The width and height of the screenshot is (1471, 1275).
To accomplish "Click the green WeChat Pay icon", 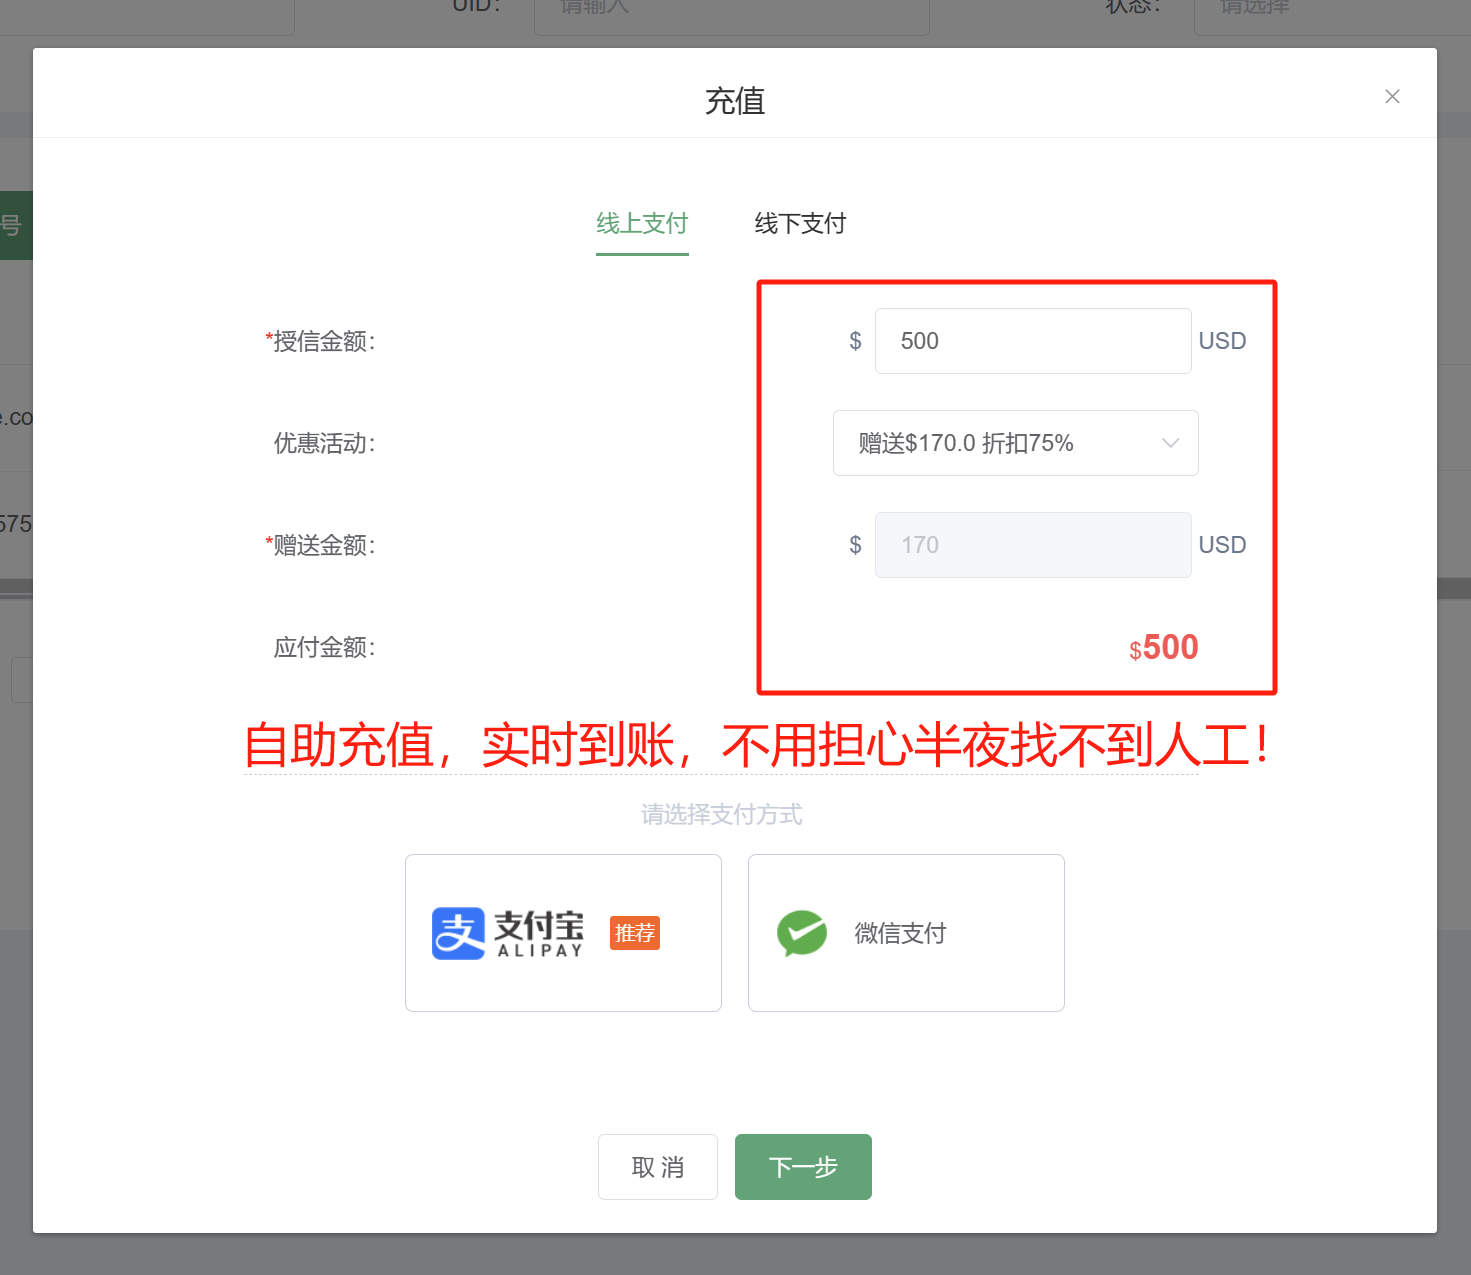I will [x=802, y=933].
